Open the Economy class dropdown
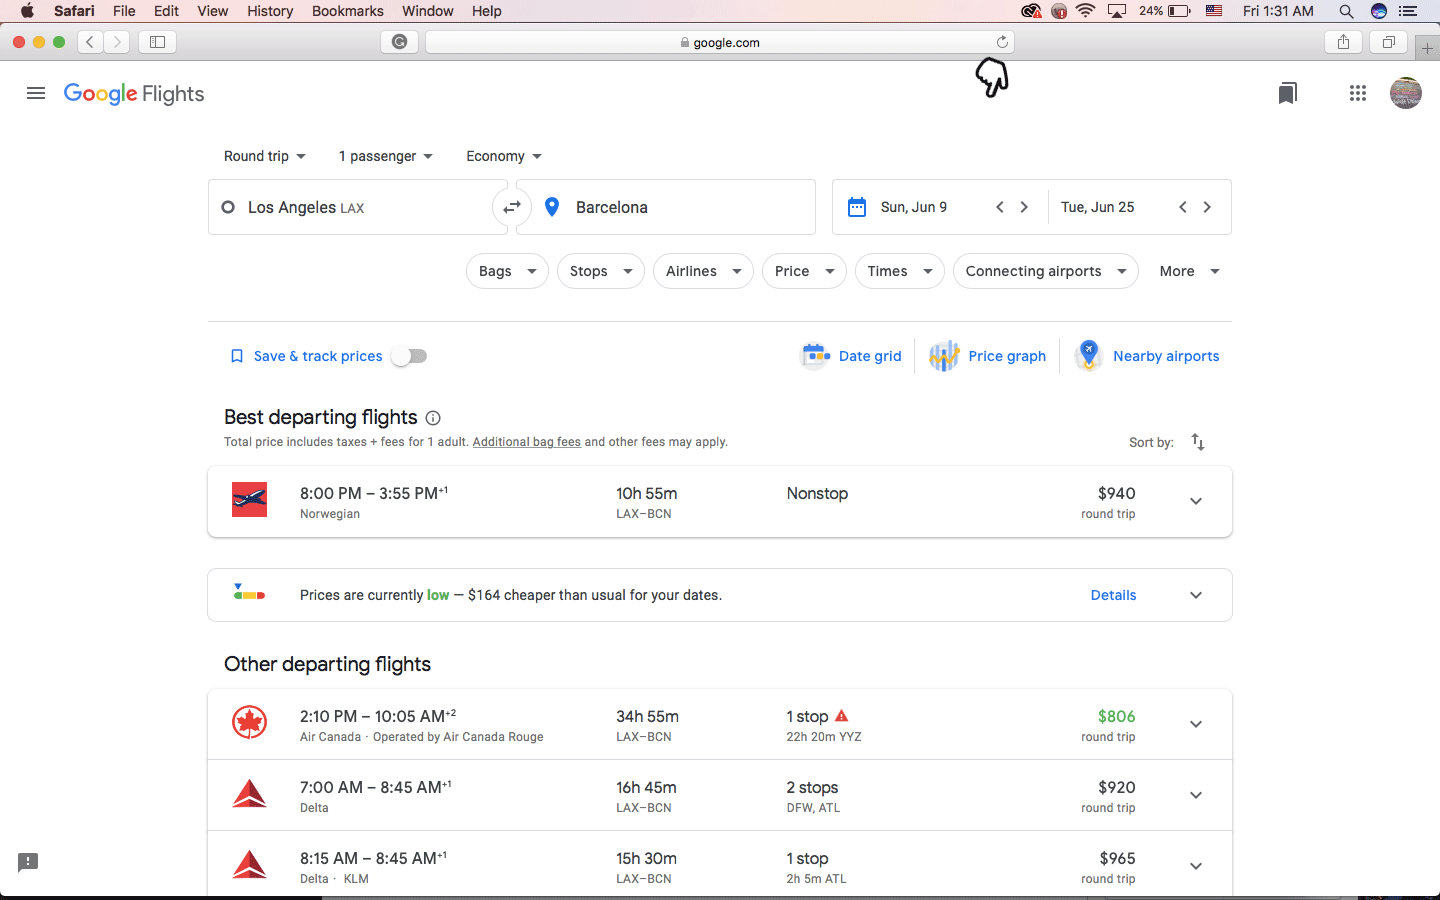The image size is (1440, 900). click(x=504, y=156)
